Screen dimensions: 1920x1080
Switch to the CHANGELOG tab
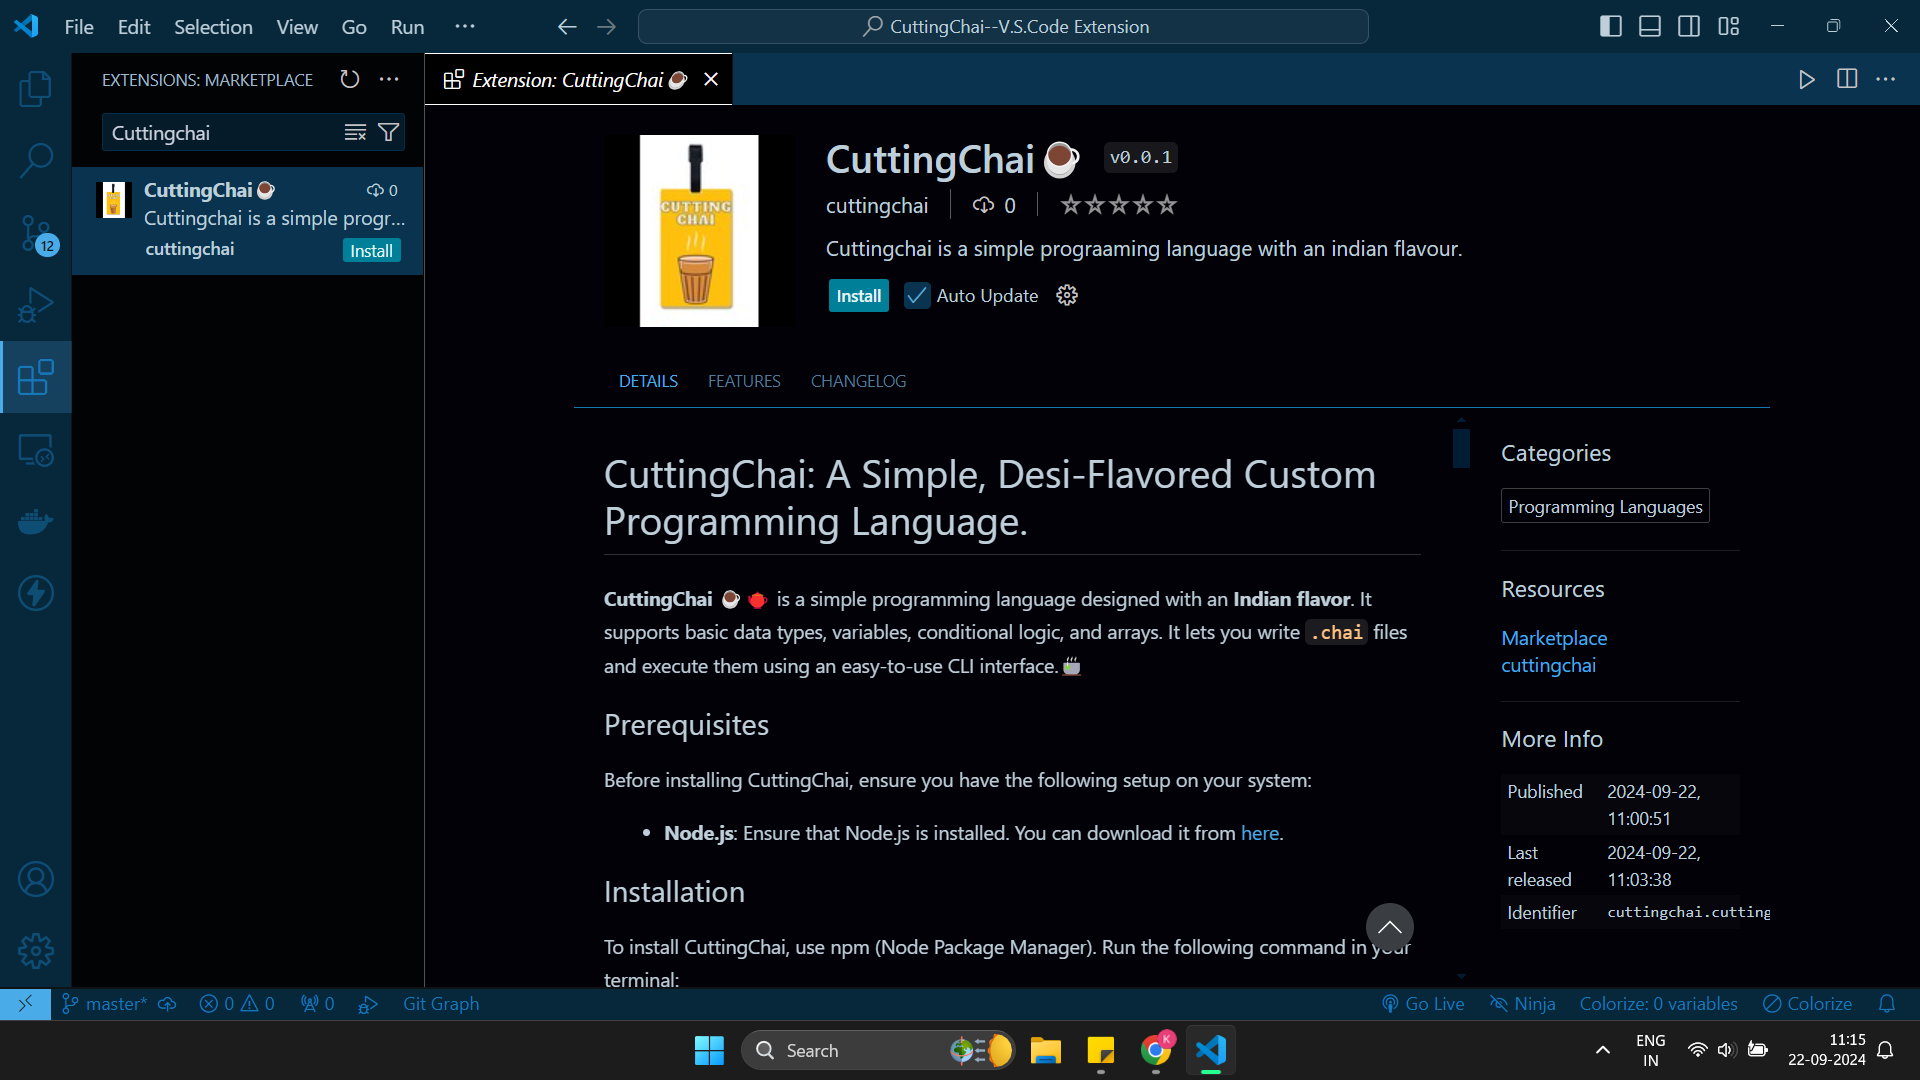tap(858, 381)
